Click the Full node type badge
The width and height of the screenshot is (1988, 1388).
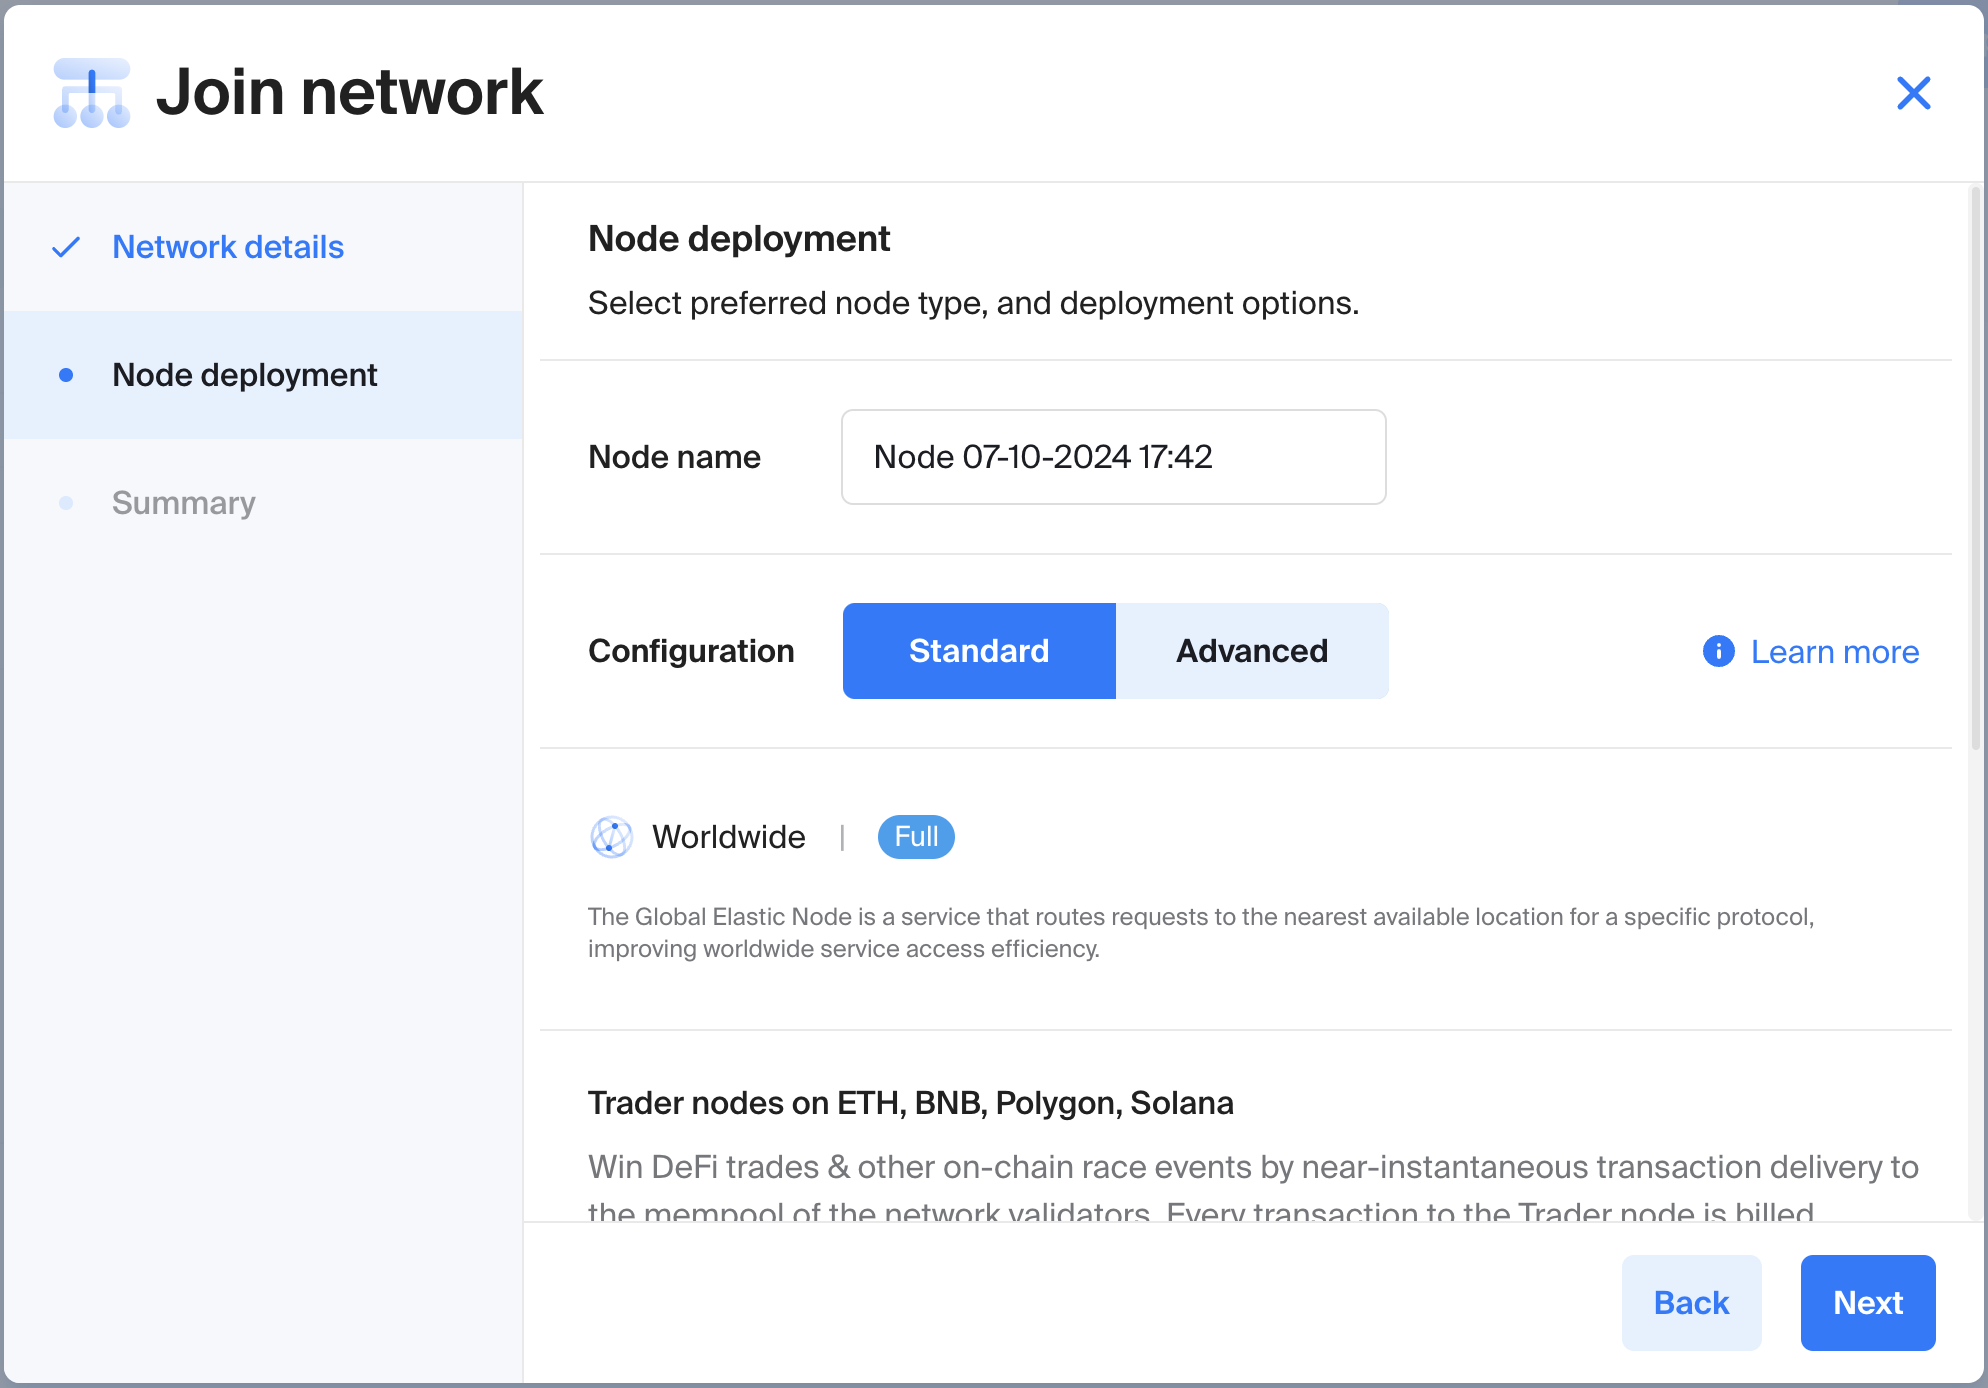pyautogui.click(x=915, y=837)
